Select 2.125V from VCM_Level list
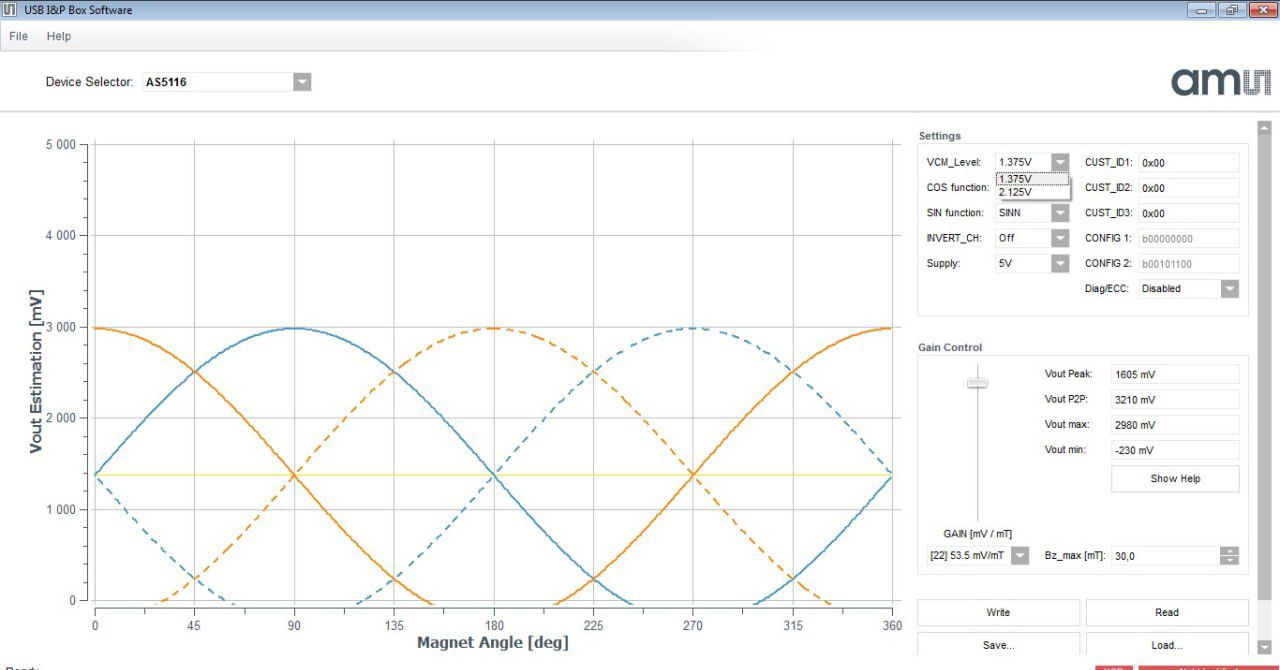This screenshot has width=1280, height=670. [1016, 192]
